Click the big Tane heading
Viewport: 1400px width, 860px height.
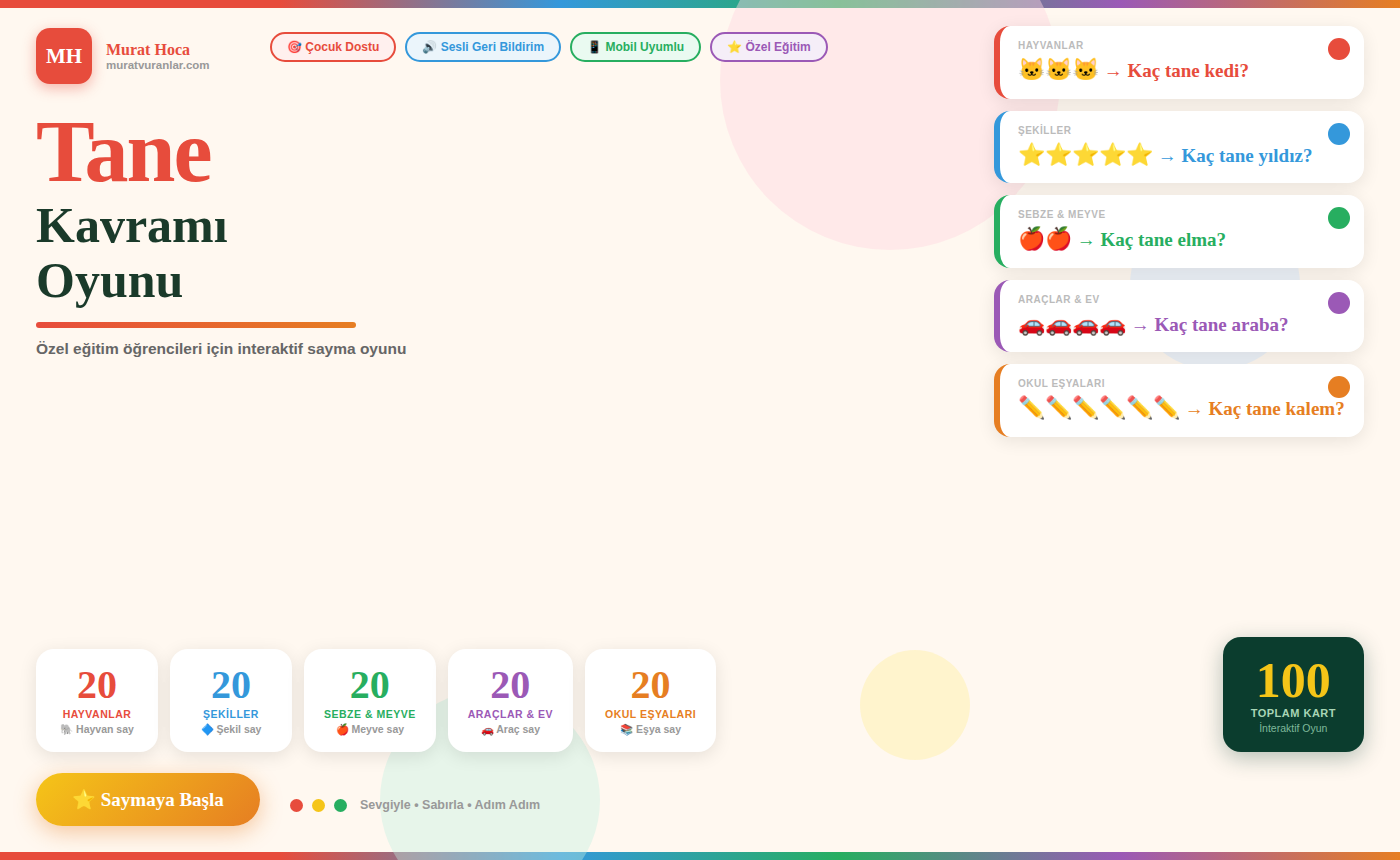123,153
